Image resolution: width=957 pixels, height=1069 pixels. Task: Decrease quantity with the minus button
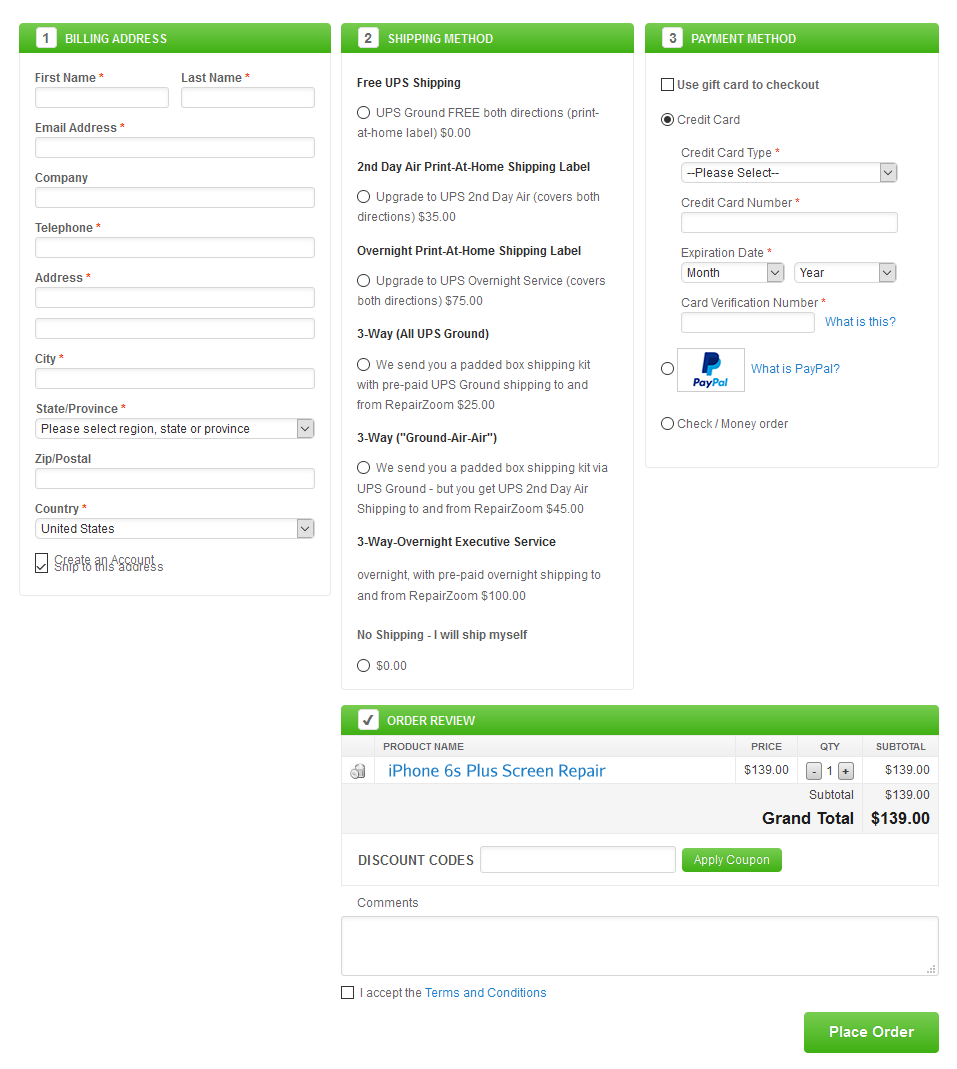(814, 771)
